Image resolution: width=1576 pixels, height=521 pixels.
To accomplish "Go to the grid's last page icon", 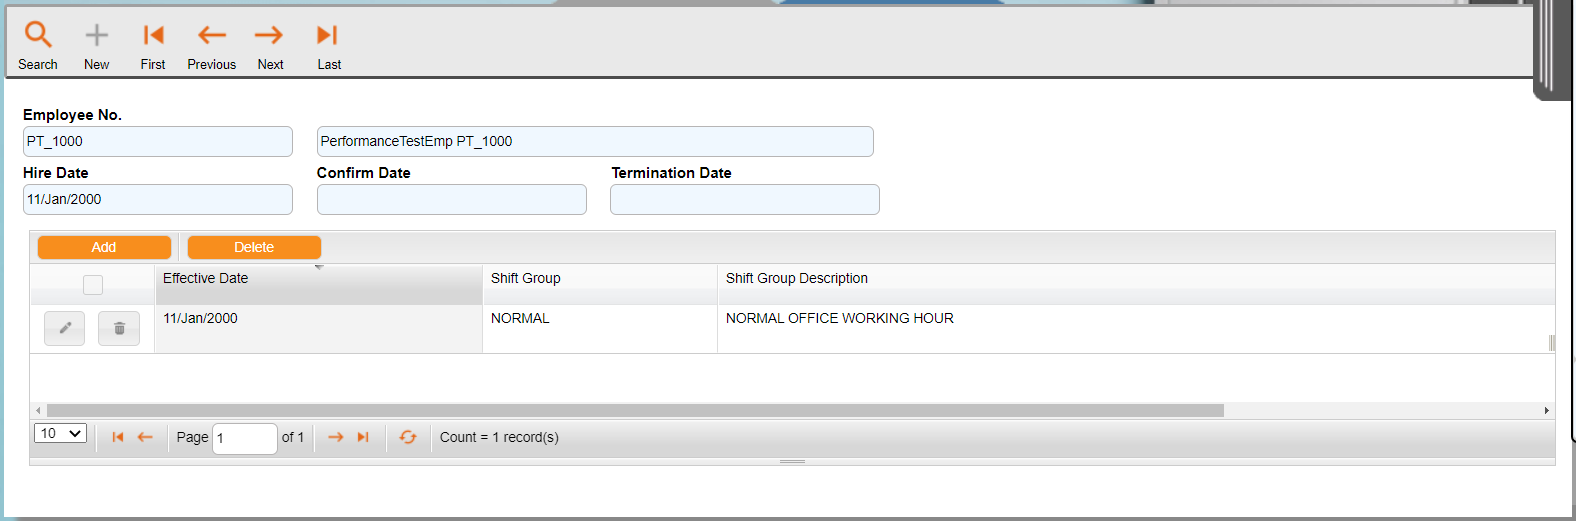I will pos(363,437).
